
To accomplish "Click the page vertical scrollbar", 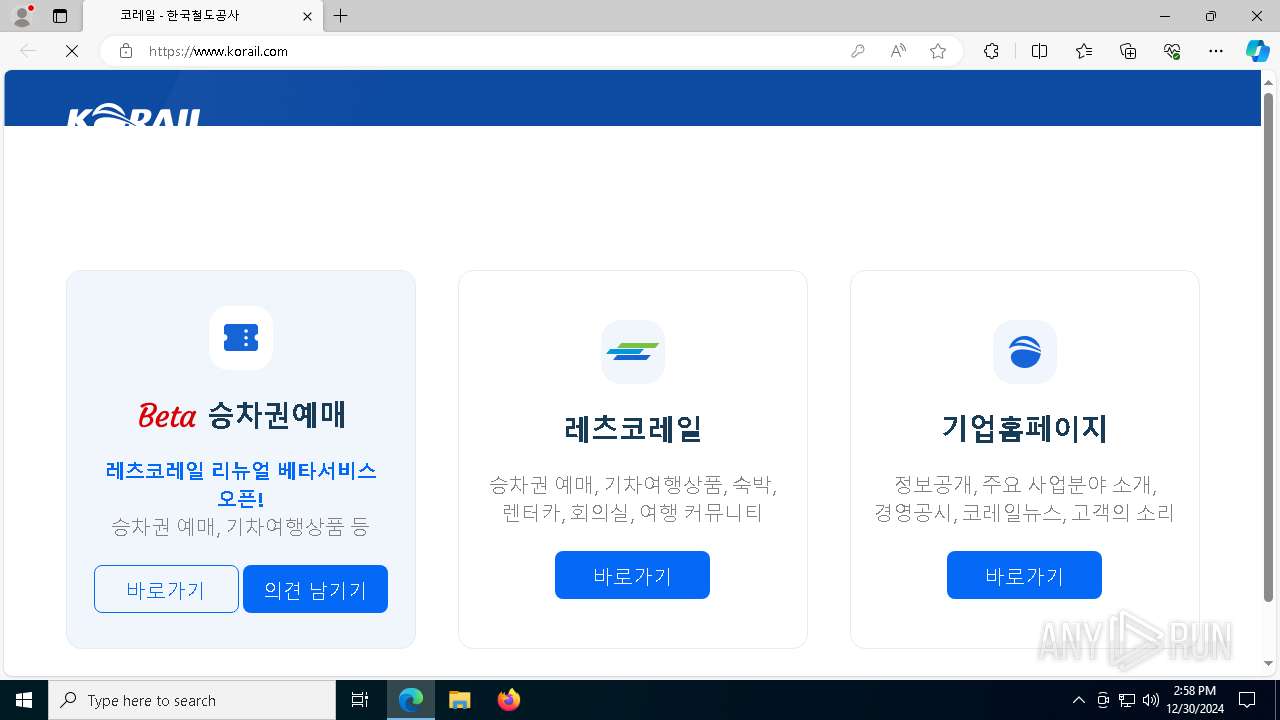I will 1268,347.
